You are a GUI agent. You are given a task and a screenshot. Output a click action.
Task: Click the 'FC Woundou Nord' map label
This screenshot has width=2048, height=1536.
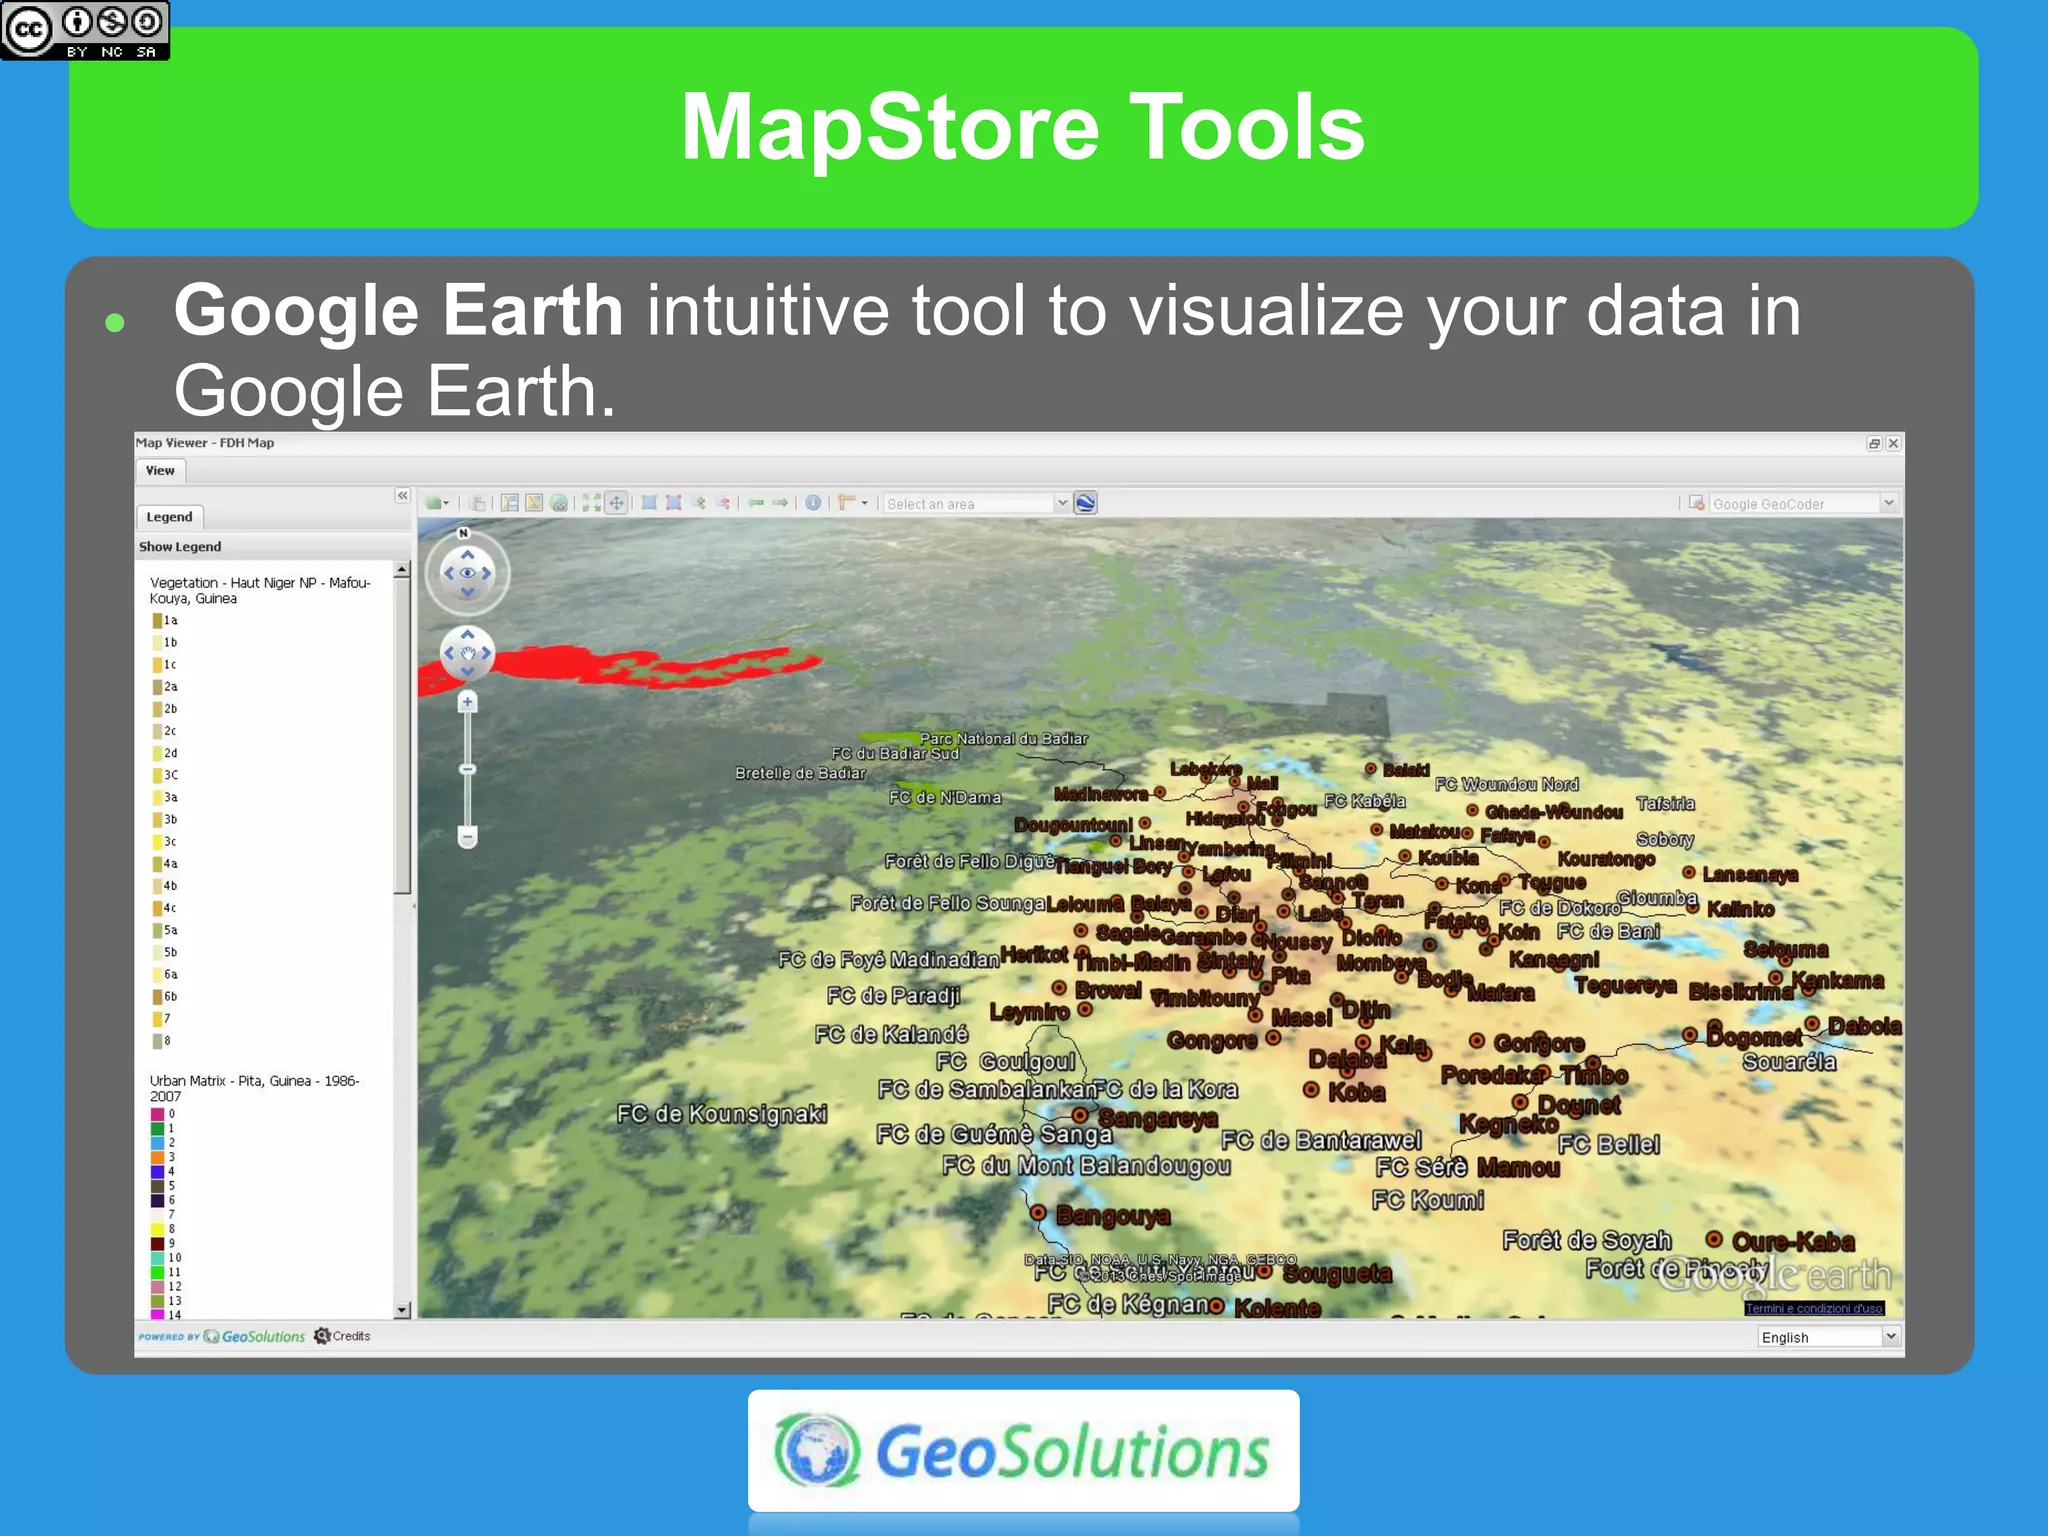click(x=1507, y=785)
